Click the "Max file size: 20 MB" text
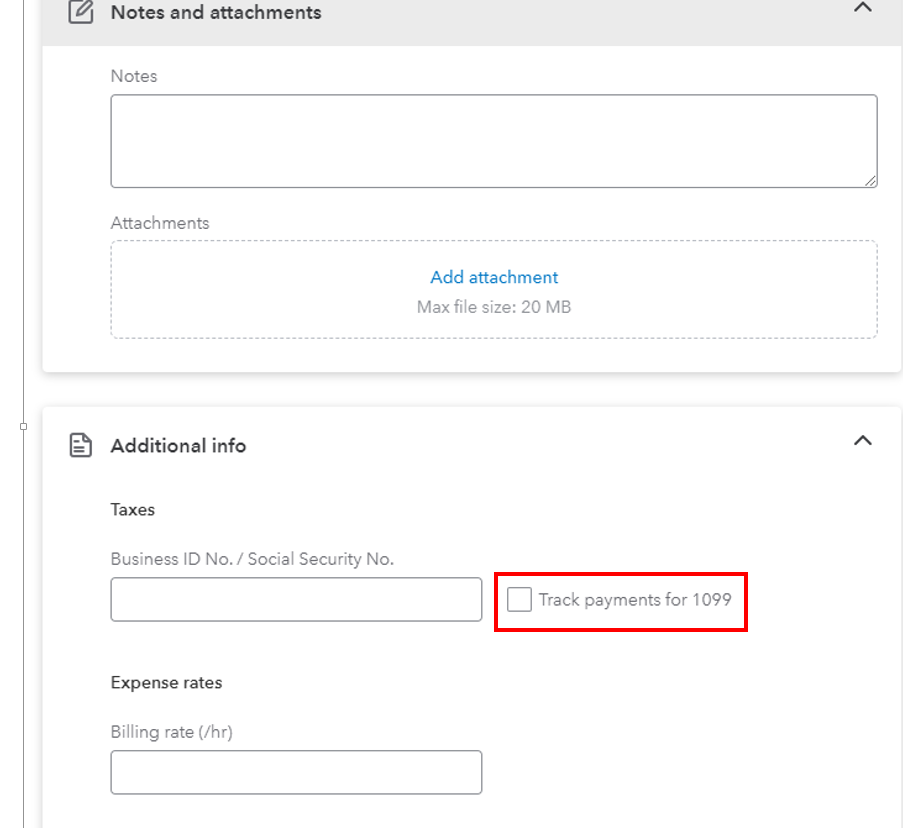The image size is (903, 828). coord(494,307)
